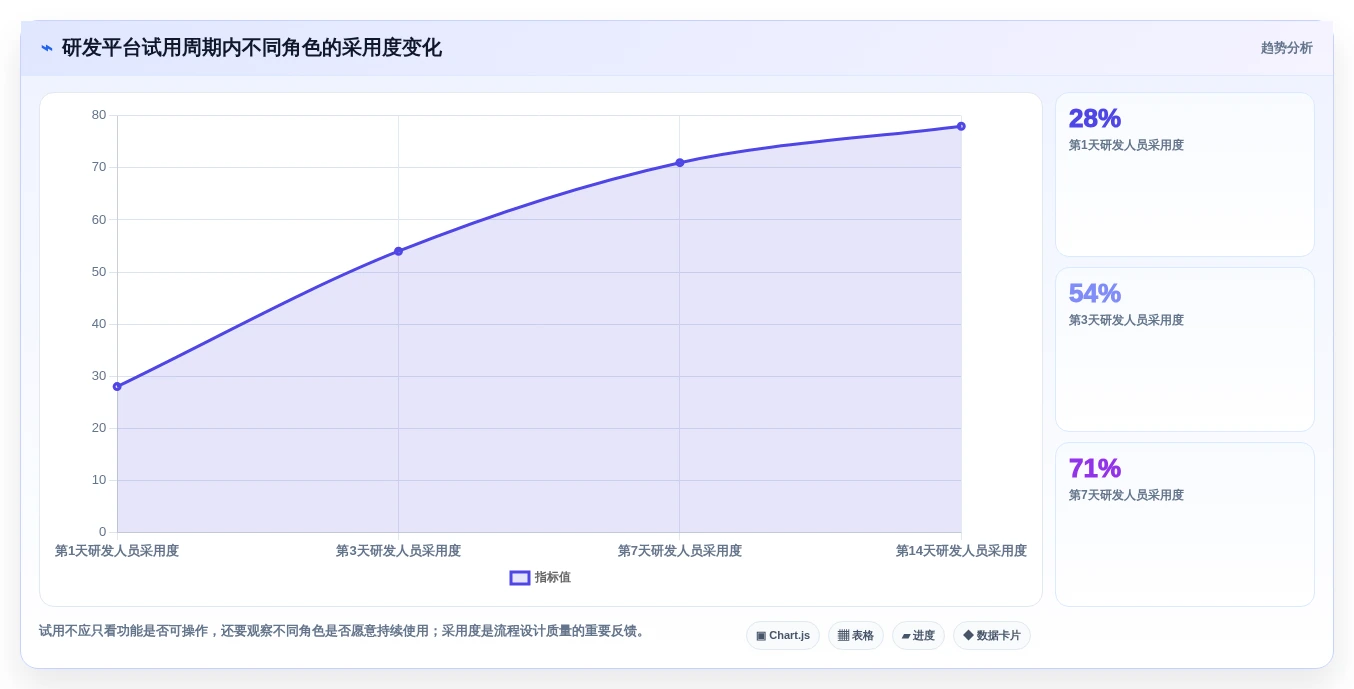Click the x-axis label 第7天研发人员采用度
Image resolution: width=1354 pixels, height=689 pixels.
pyautogui.click(x=680, y=551)
